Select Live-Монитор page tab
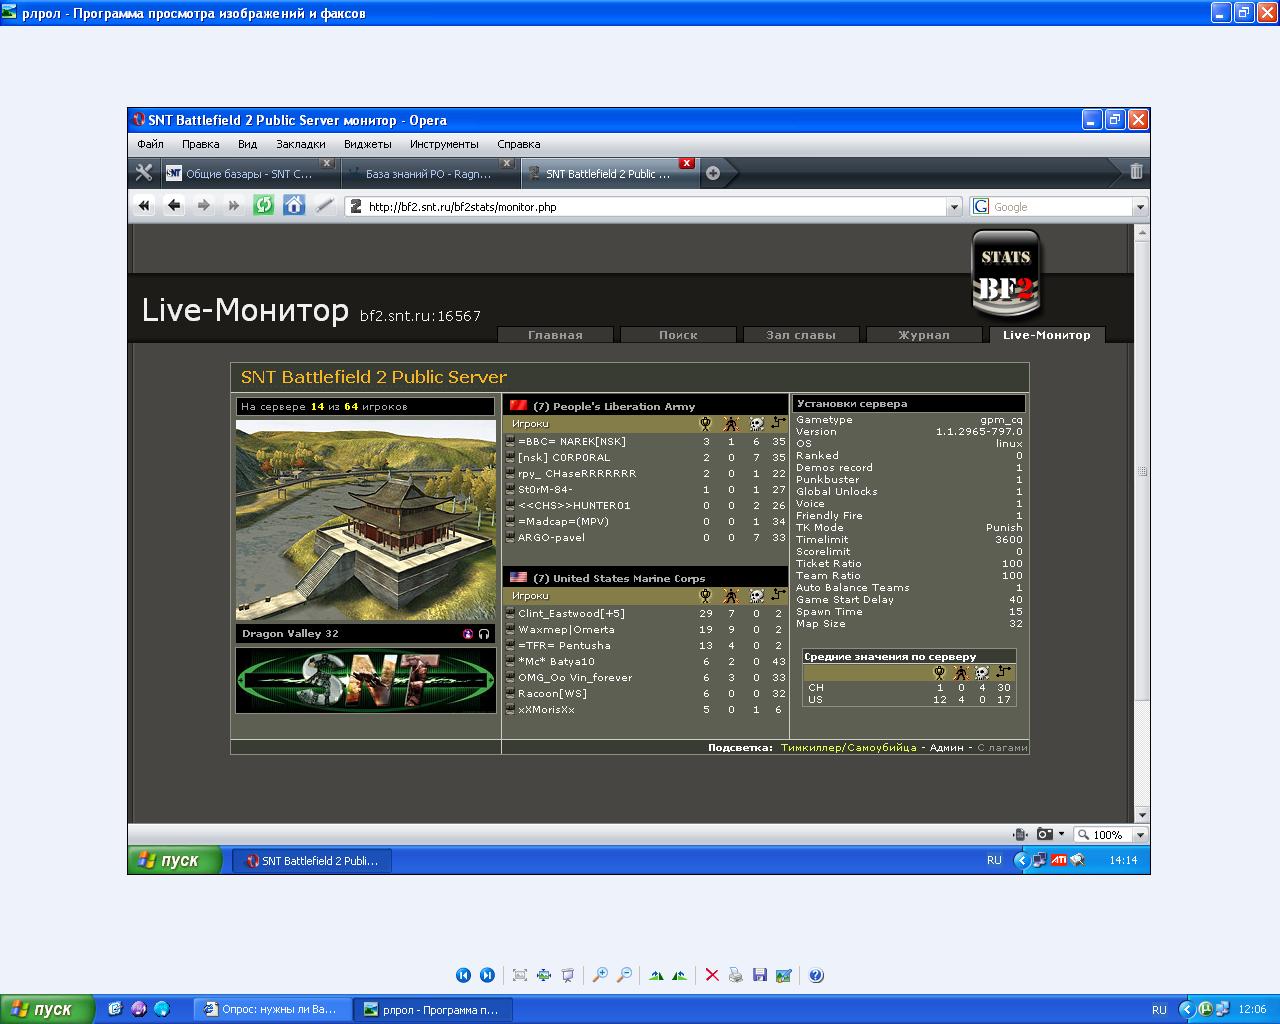Image resolution: width=1280 pixels, height=1024 pixels. pos(1046,335)
